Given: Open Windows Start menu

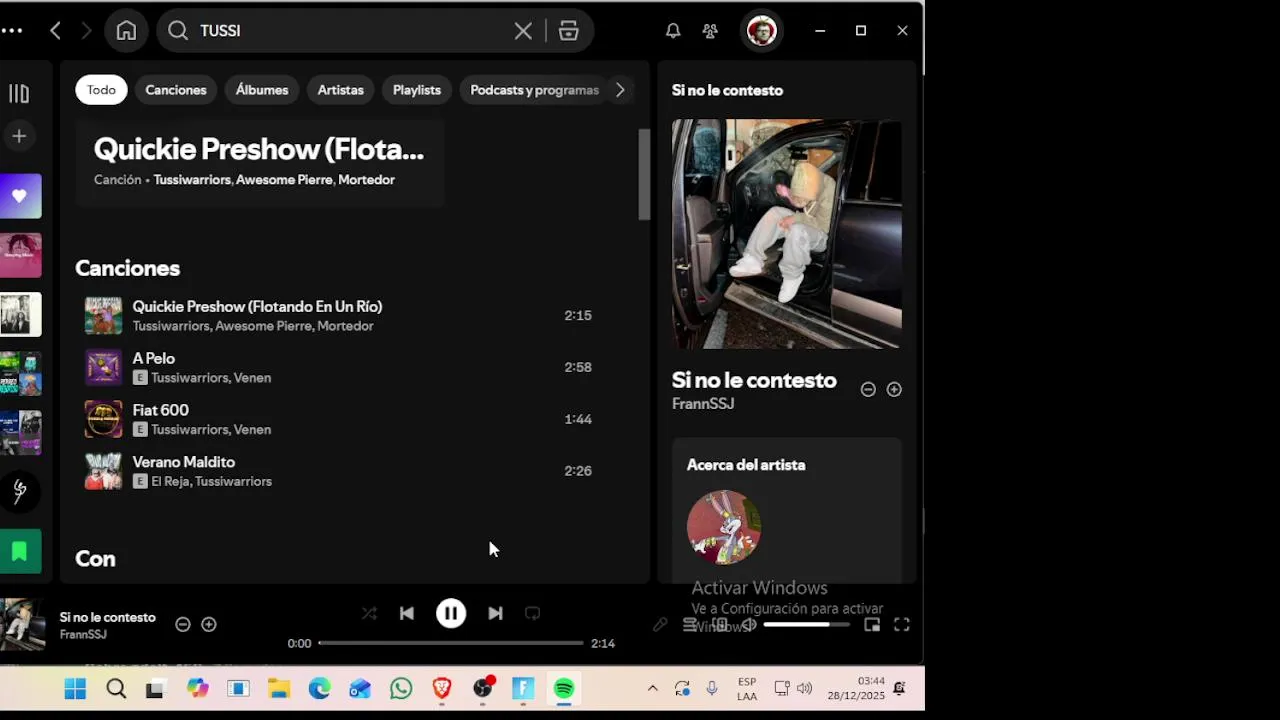Looking at the screenshot, I should tap(75, 689).
